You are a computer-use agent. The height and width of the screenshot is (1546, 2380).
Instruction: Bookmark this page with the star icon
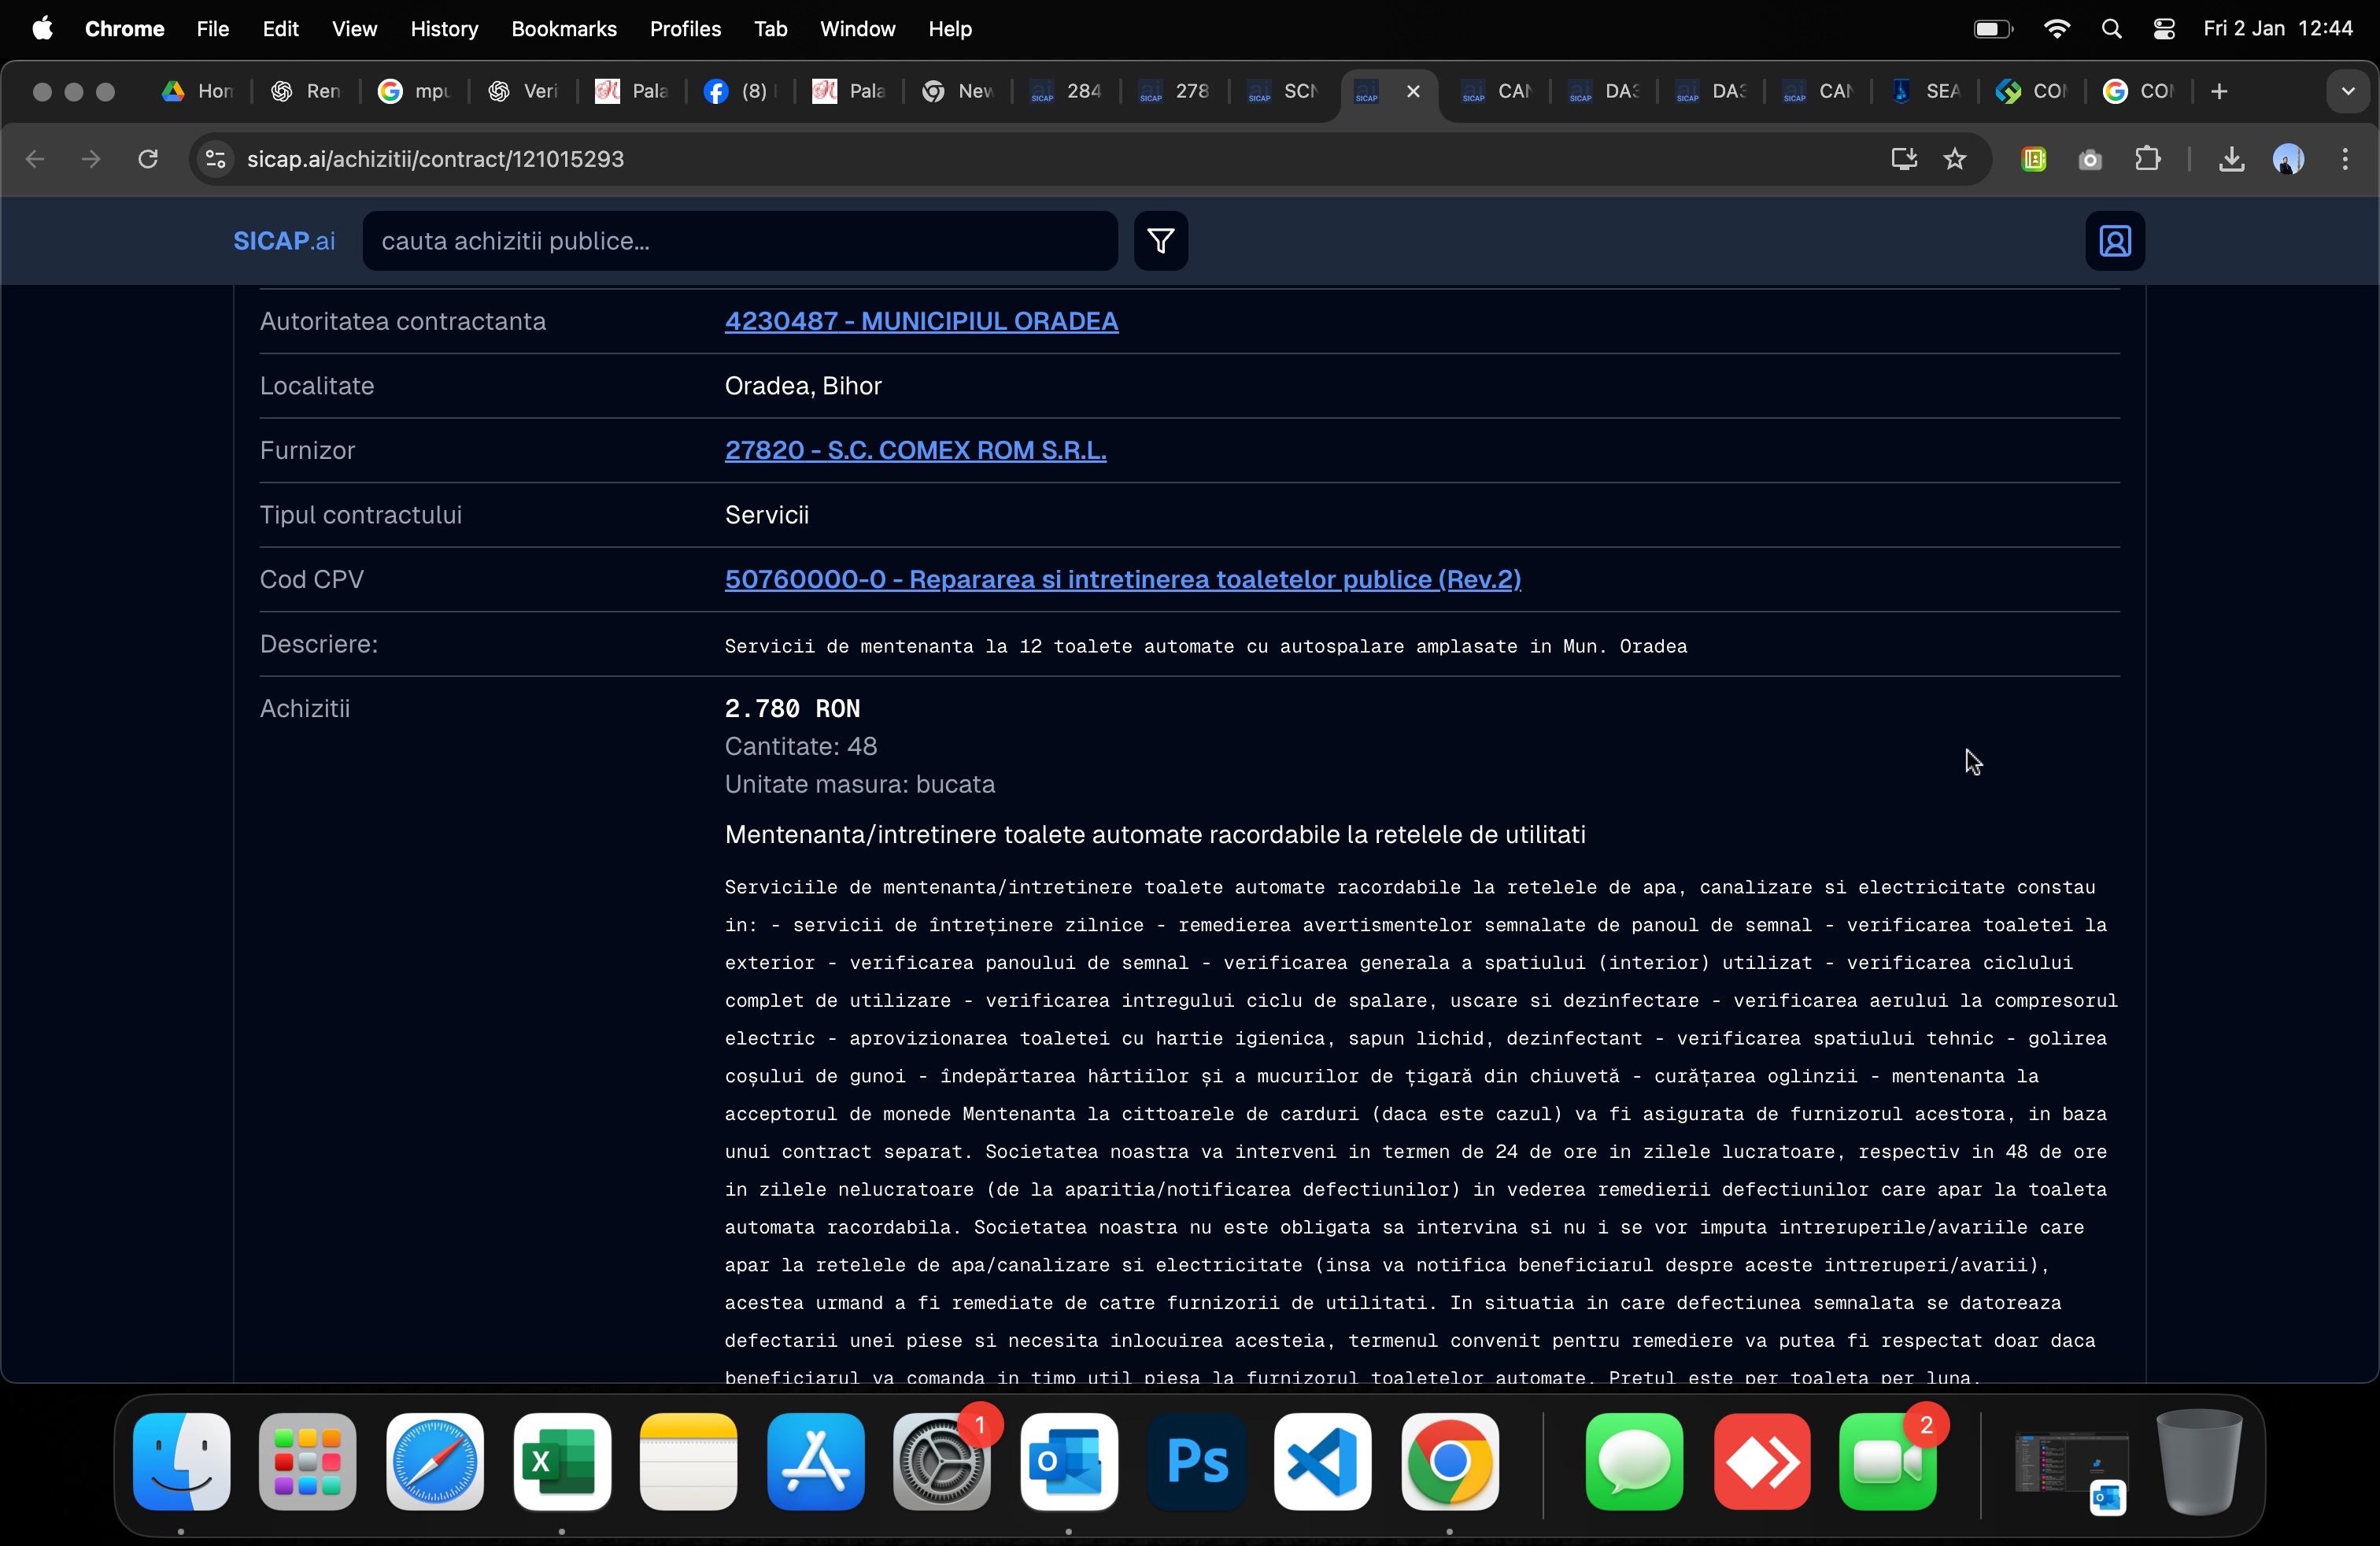tap(1954, 159)
